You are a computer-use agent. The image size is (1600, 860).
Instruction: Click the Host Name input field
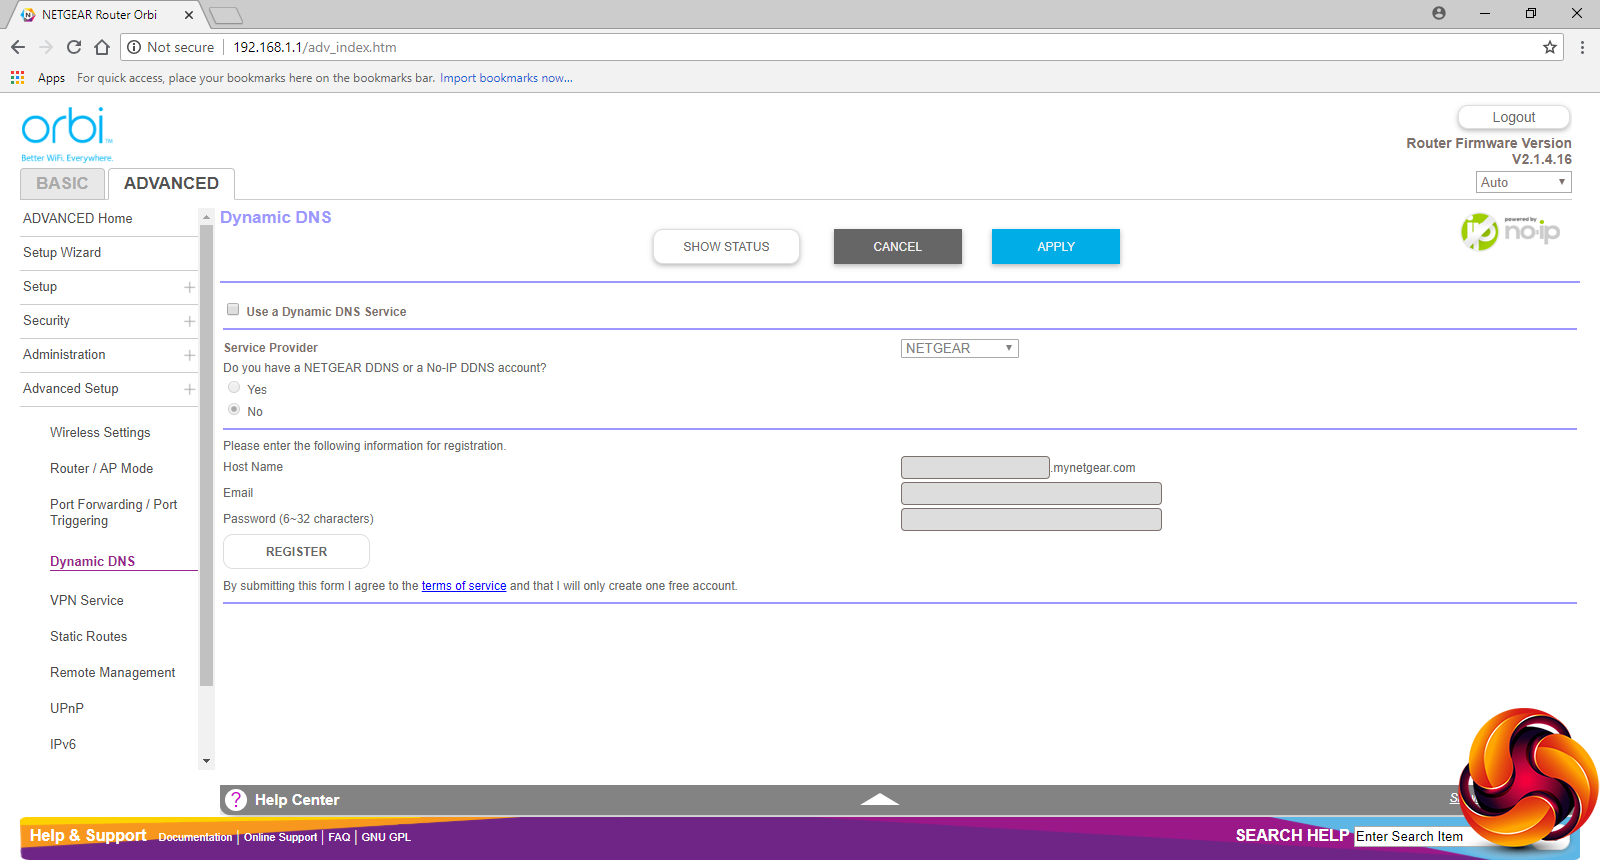point(975,468)
